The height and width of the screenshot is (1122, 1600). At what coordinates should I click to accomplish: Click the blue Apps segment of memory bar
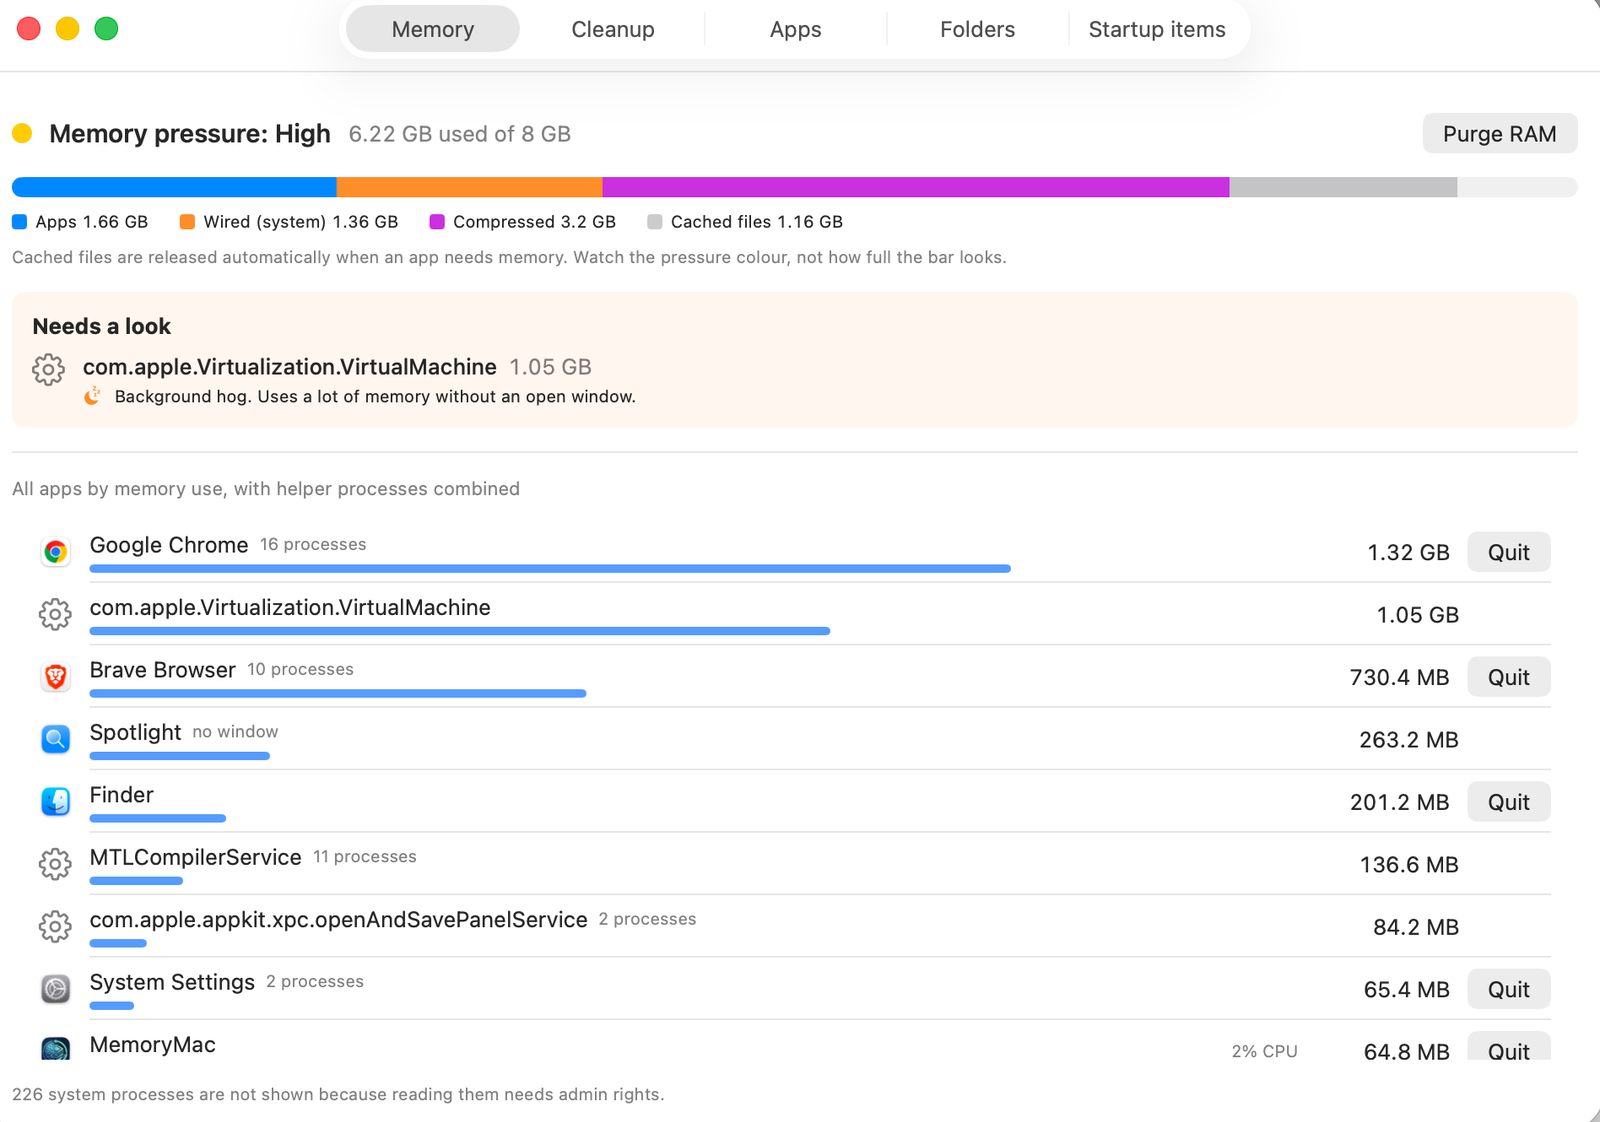[x=174, y=187]
